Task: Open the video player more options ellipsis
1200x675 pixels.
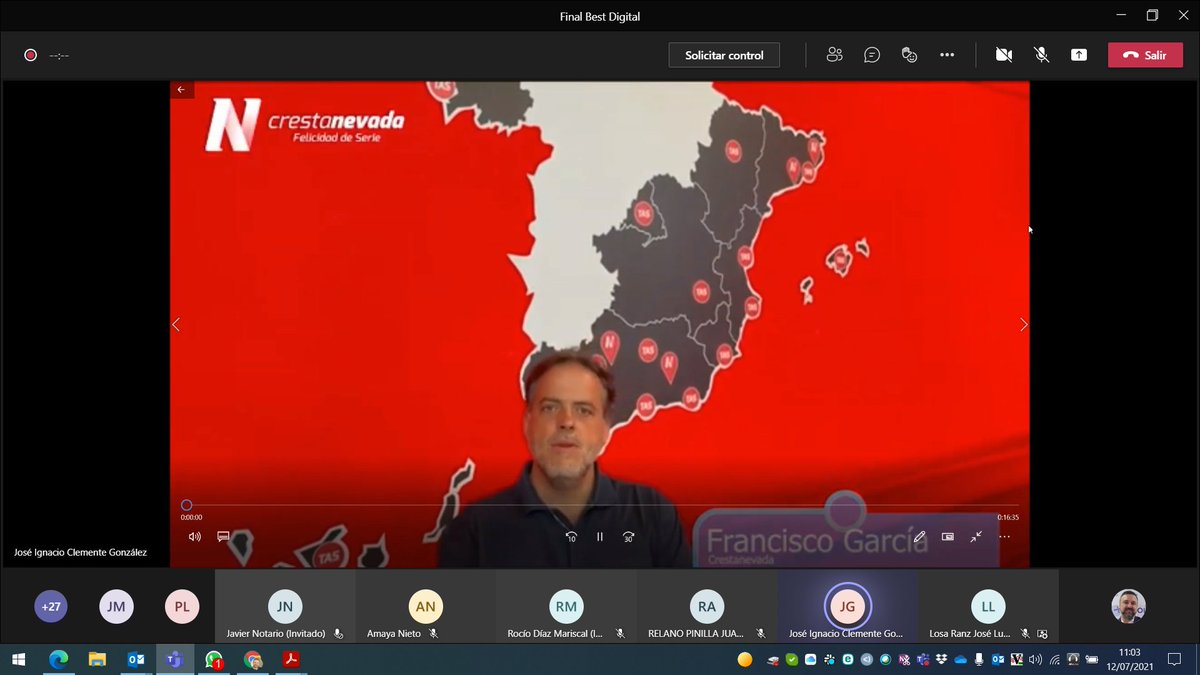Action: tap(1004, 537)
